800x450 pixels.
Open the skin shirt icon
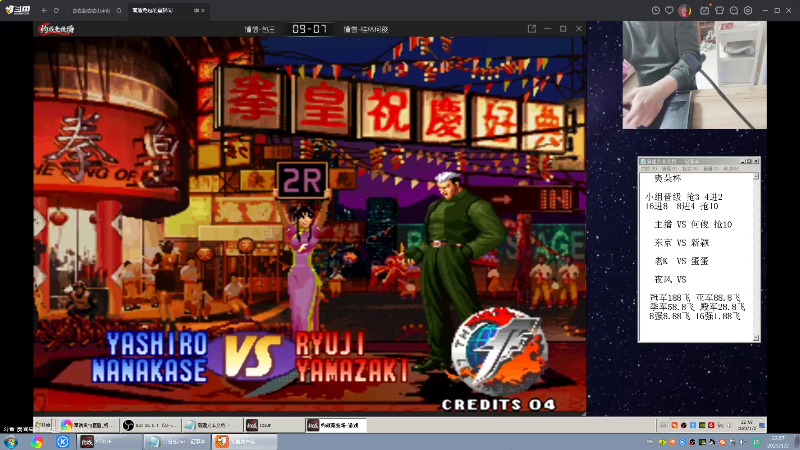[x=719, y=10]
